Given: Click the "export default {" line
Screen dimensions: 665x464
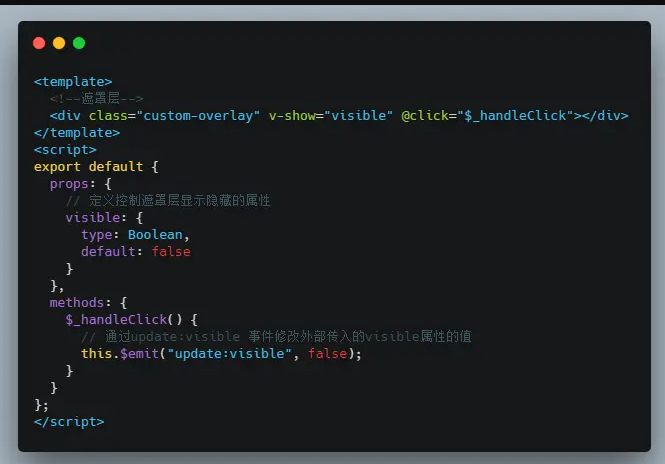Looking at the screenshot, I should click(x=96, y=167).
